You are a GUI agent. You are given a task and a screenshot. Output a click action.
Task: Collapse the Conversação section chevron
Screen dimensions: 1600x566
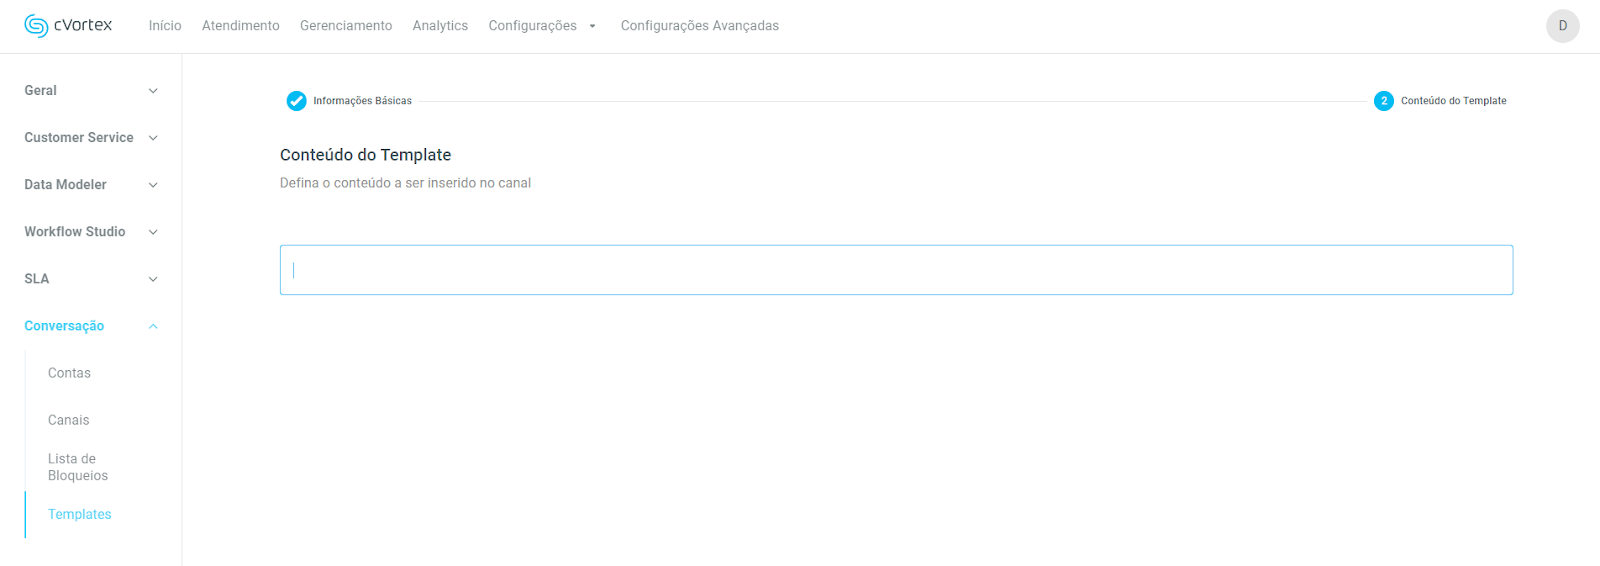tap(153, 326)
